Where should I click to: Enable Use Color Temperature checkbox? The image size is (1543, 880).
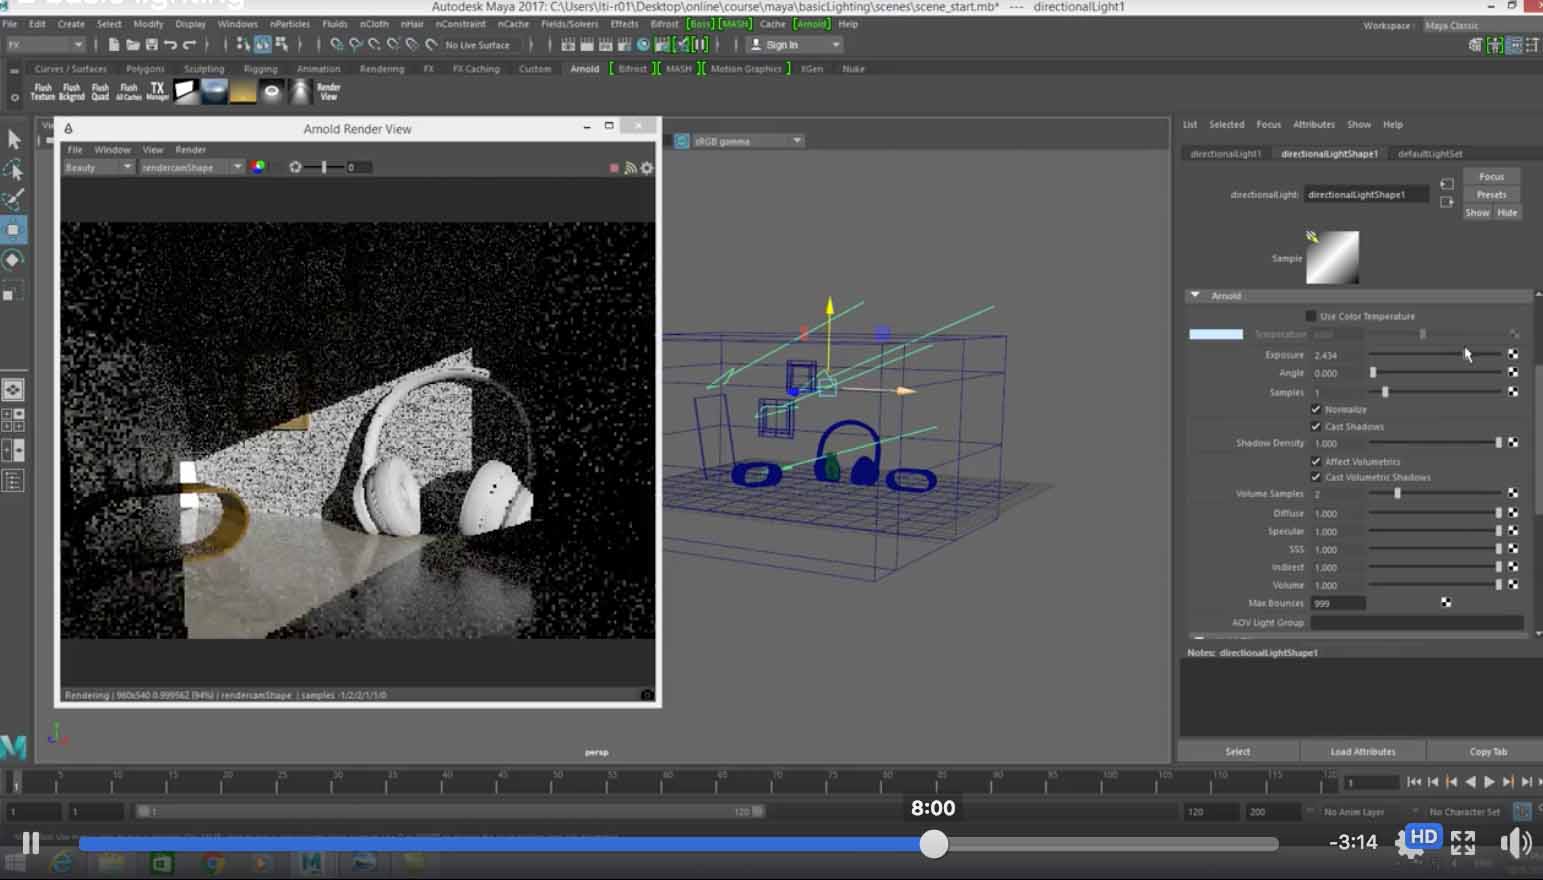pos(1311,316)
